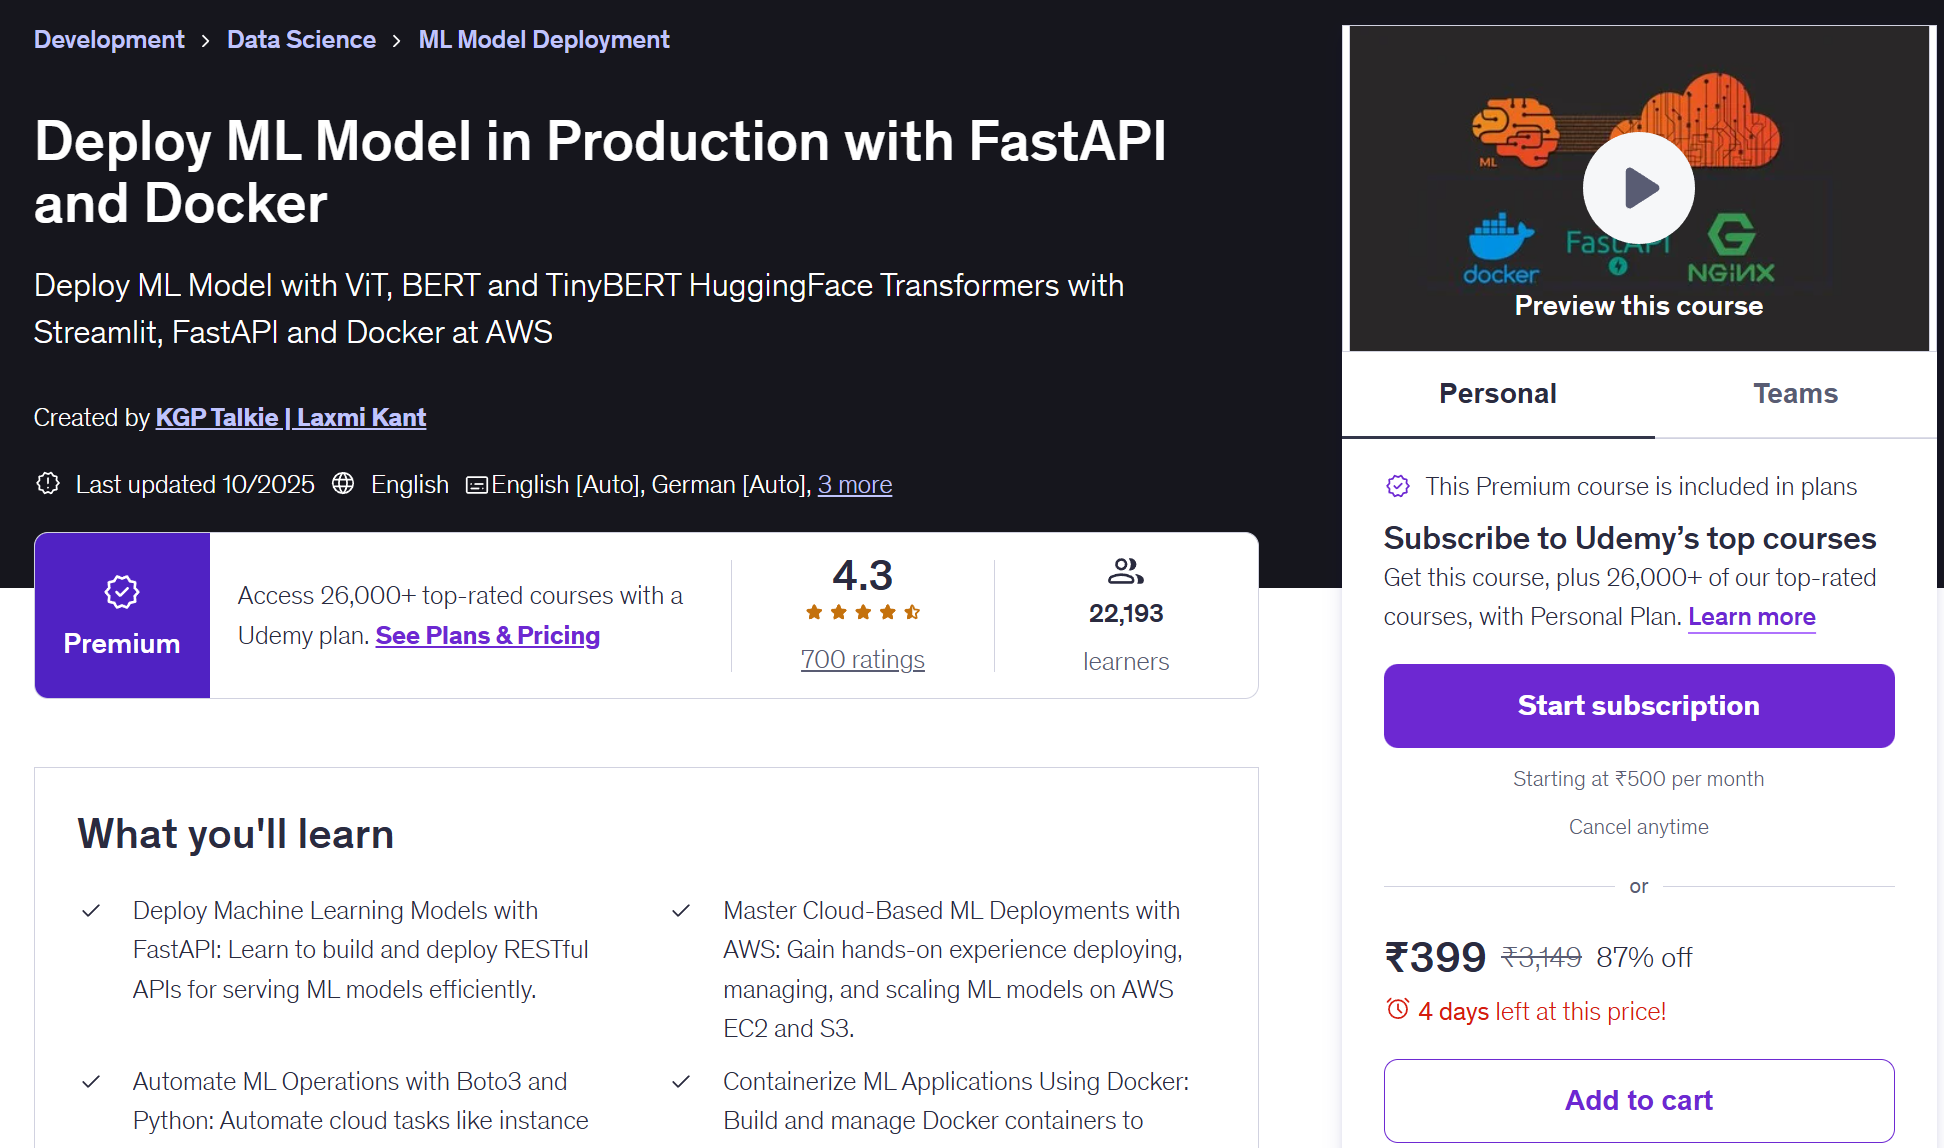Click the closed captions icon
This screenshot has height=1148, width=1944.
click(x=478, y=484)
